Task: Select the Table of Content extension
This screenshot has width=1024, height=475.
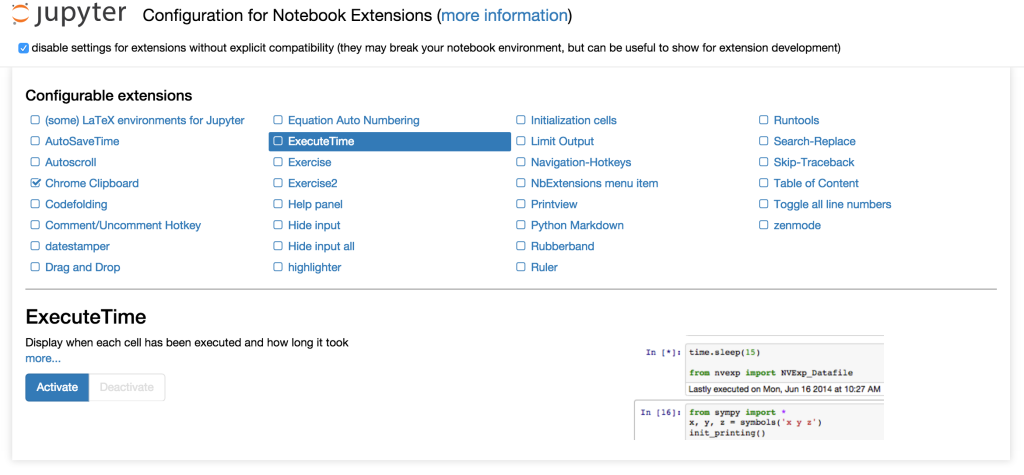Action: (816, 184)
